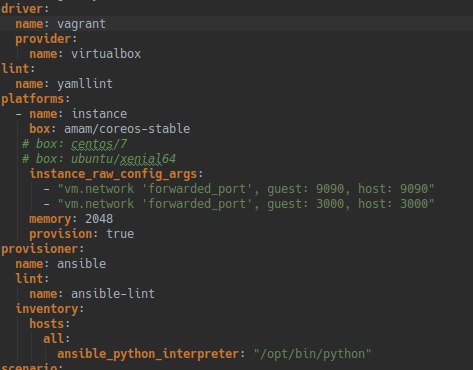Click the commented 'ubuntu/xenial64' line
The image size is (473, 370).
[99, 159]
